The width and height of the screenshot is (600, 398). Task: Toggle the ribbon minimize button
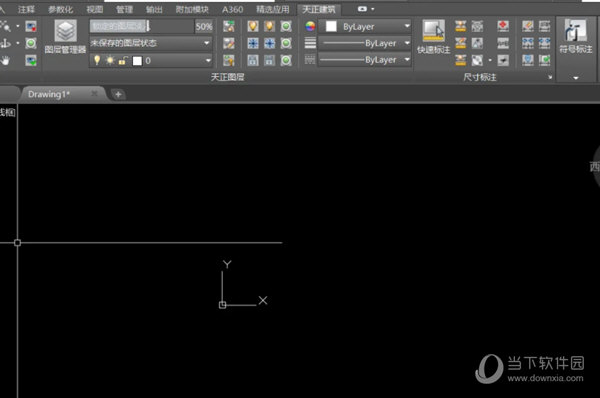click(362, 9)
